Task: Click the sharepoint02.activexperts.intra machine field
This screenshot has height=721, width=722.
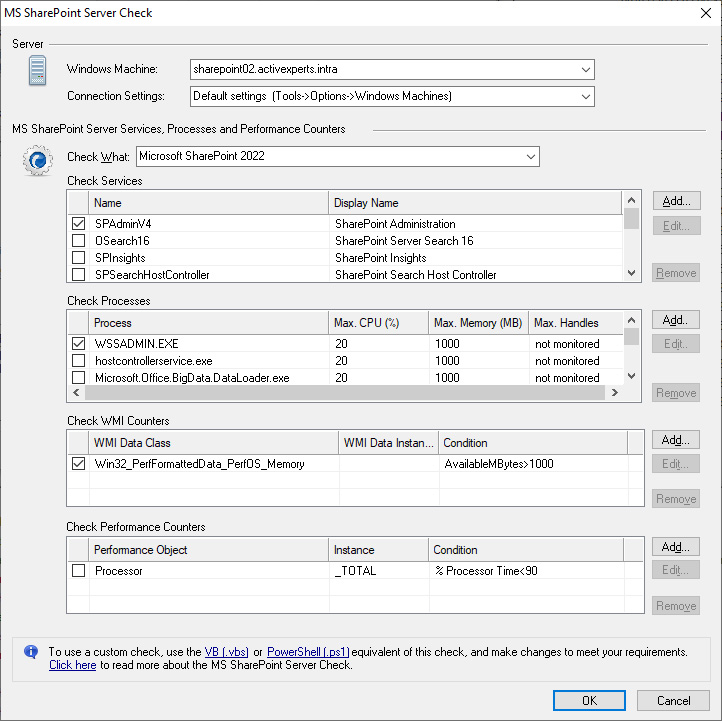Action: click(392, 70)
